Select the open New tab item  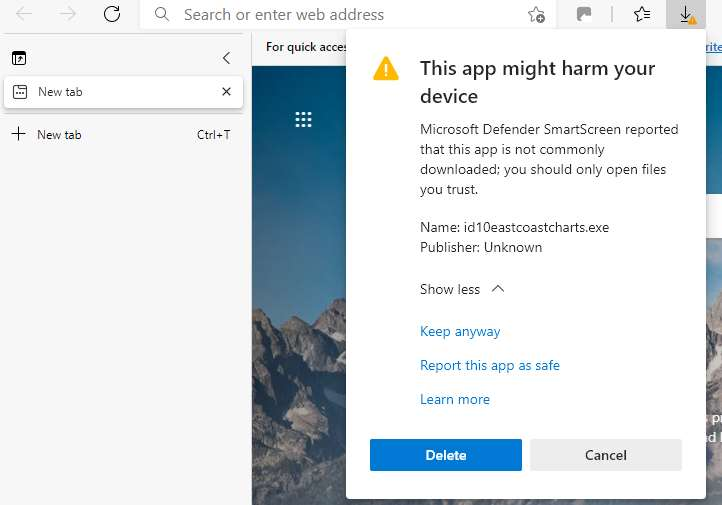(x=123, y=92)
